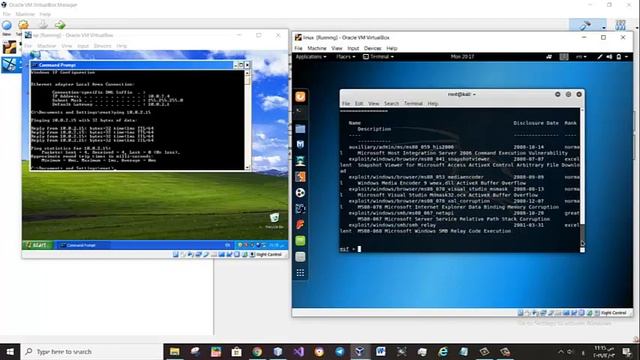Open Recycle Bin on XP desktop

pyautogui.click(x=274, y=220)
